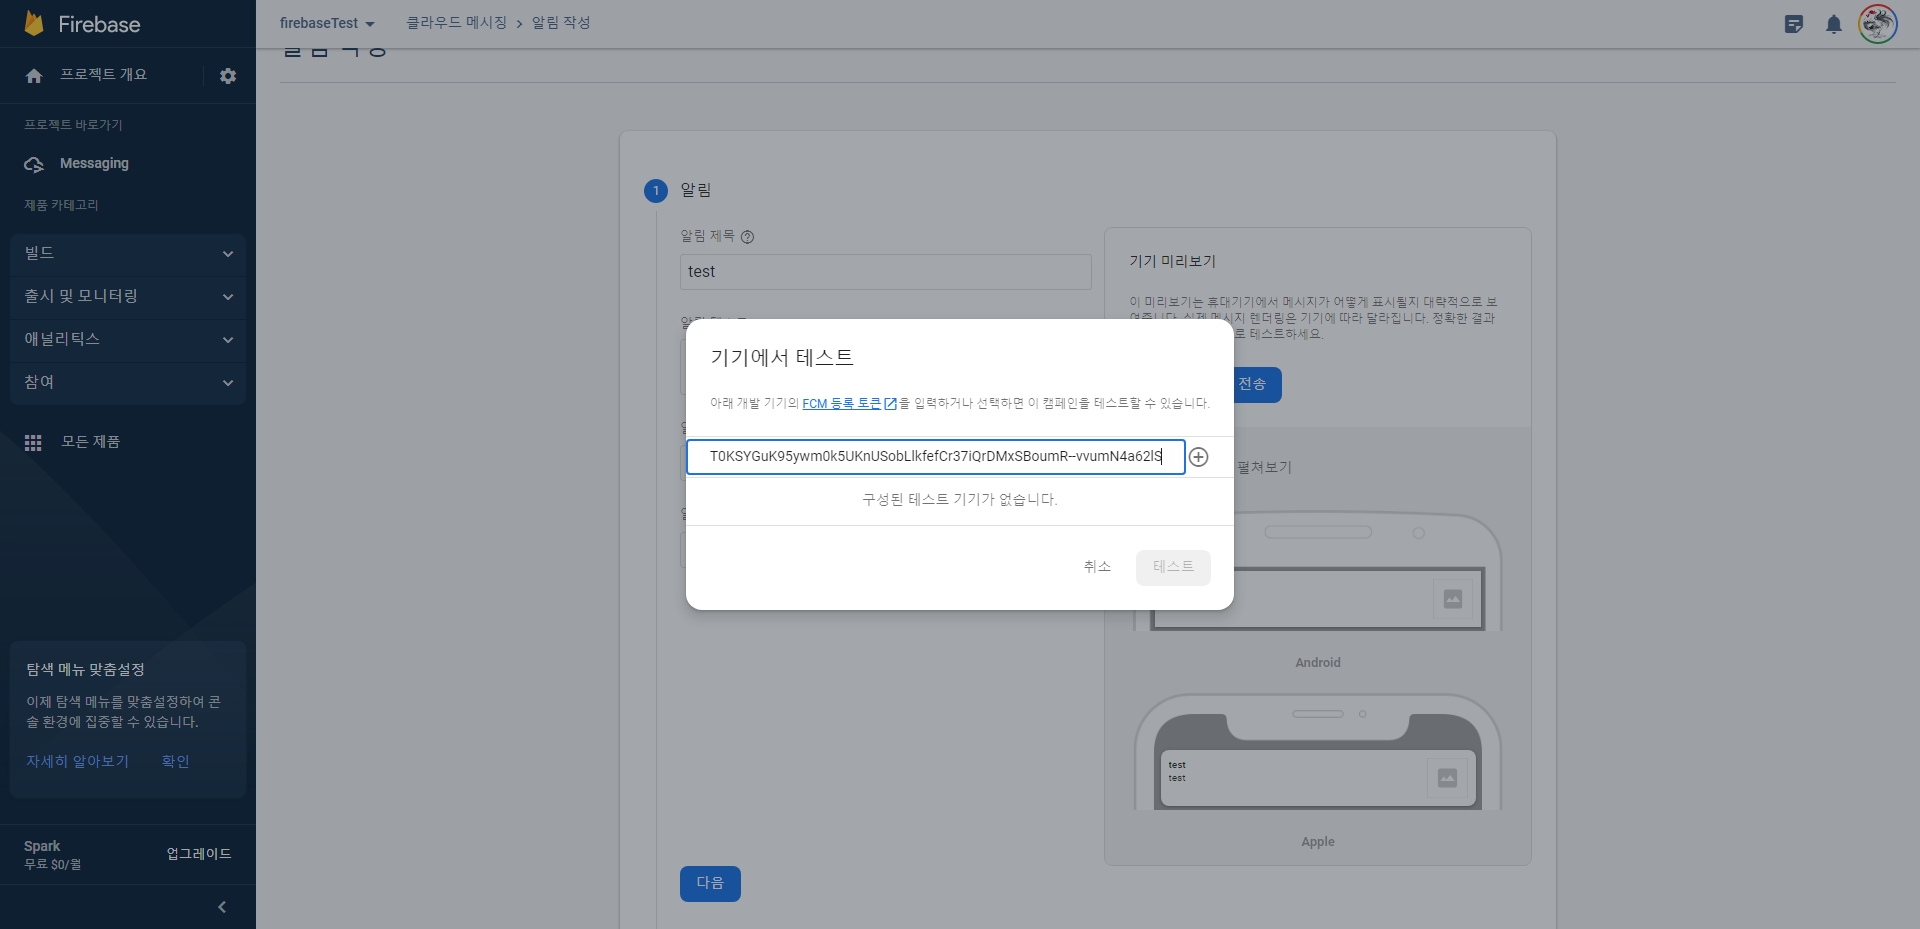The image size is (1920, 929).
Task: Click the 알림 제목 field containing test
Action: 885,272
